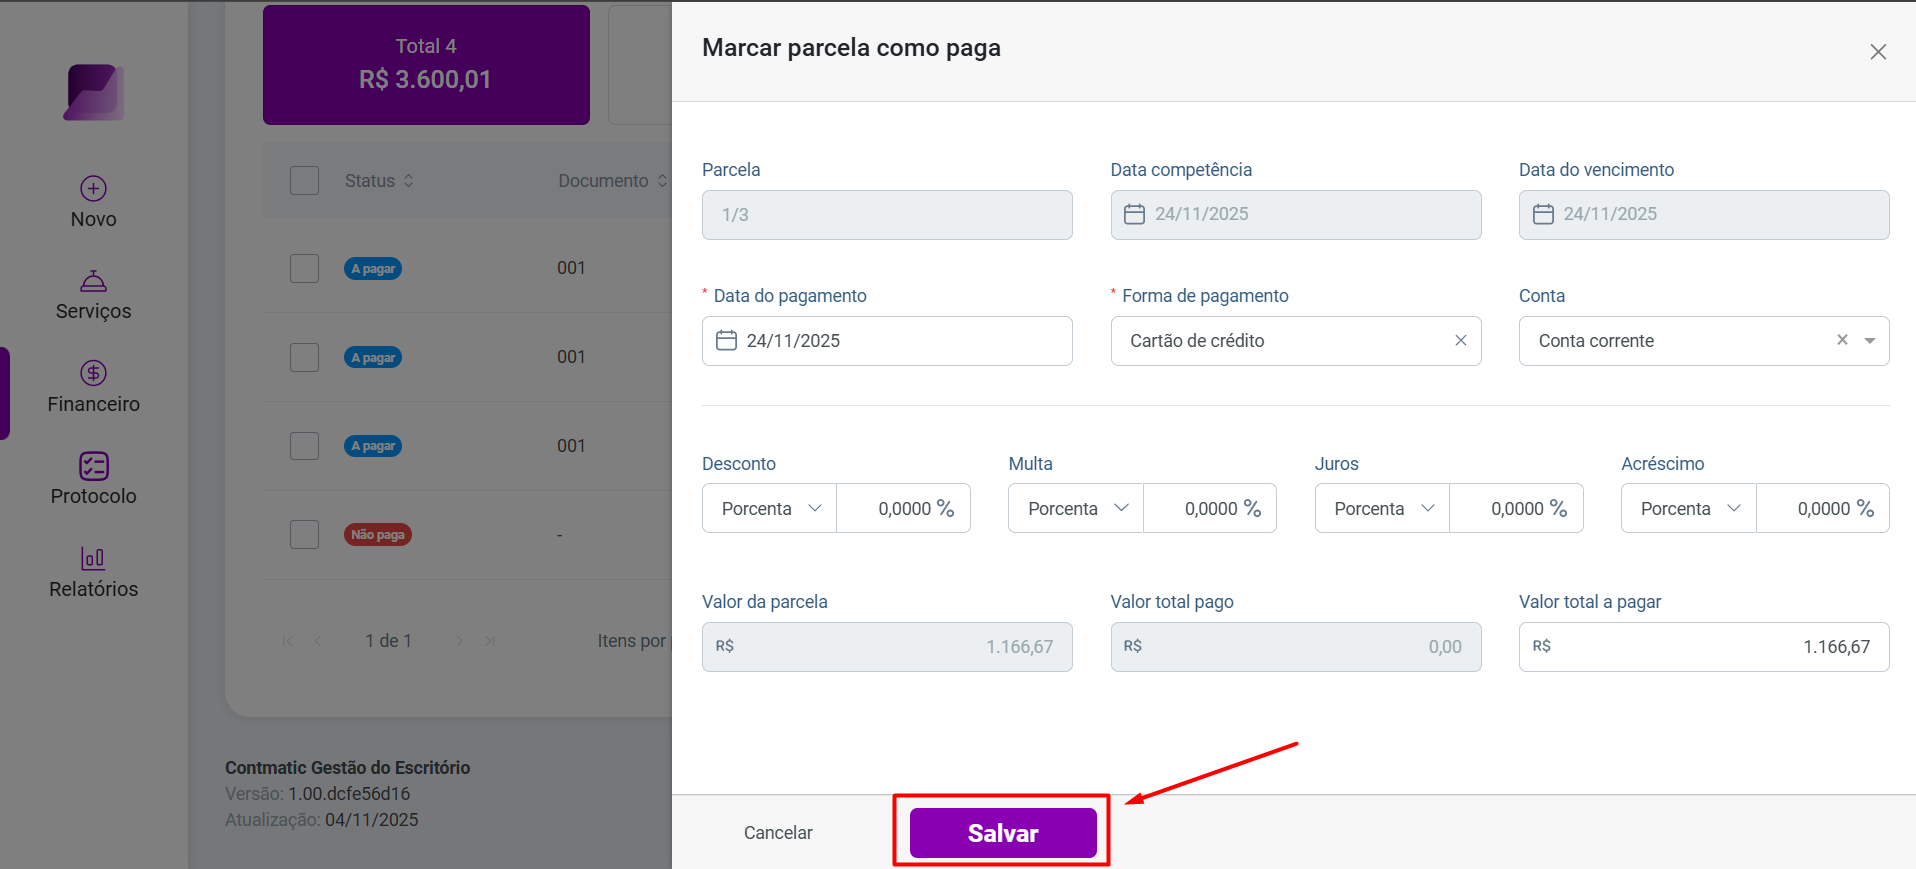Select the Financeiro menu item

93,388
